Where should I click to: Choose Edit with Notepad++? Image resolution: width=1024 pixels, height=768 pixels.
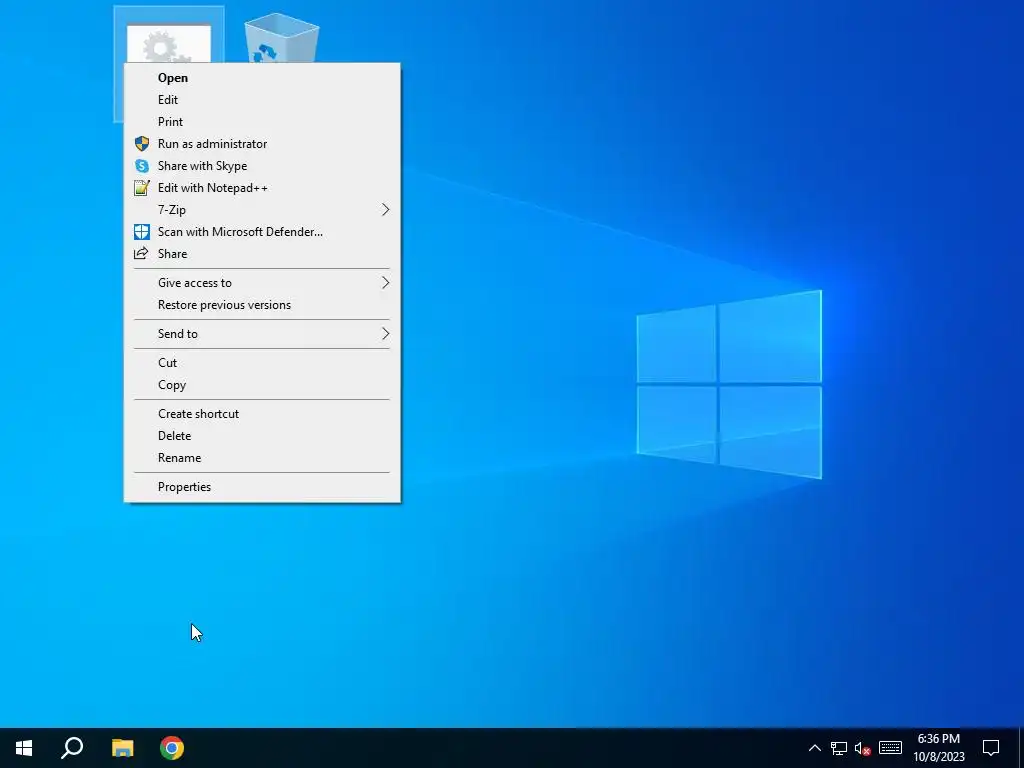click(x=262, y=188)
